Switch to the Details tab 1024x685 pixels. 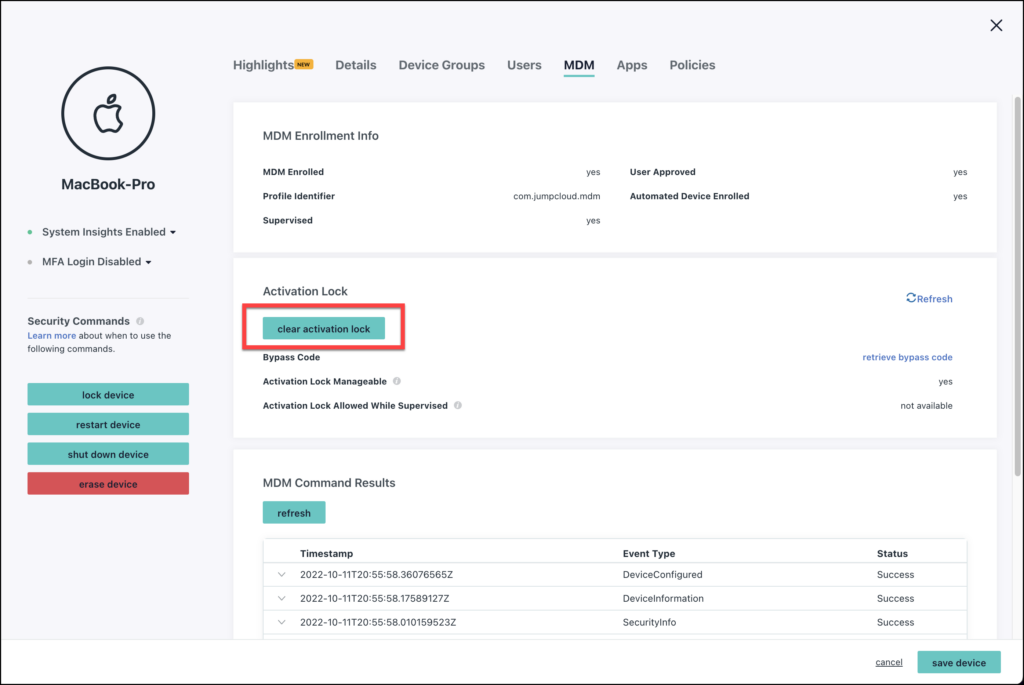click(x=356, y=65)
